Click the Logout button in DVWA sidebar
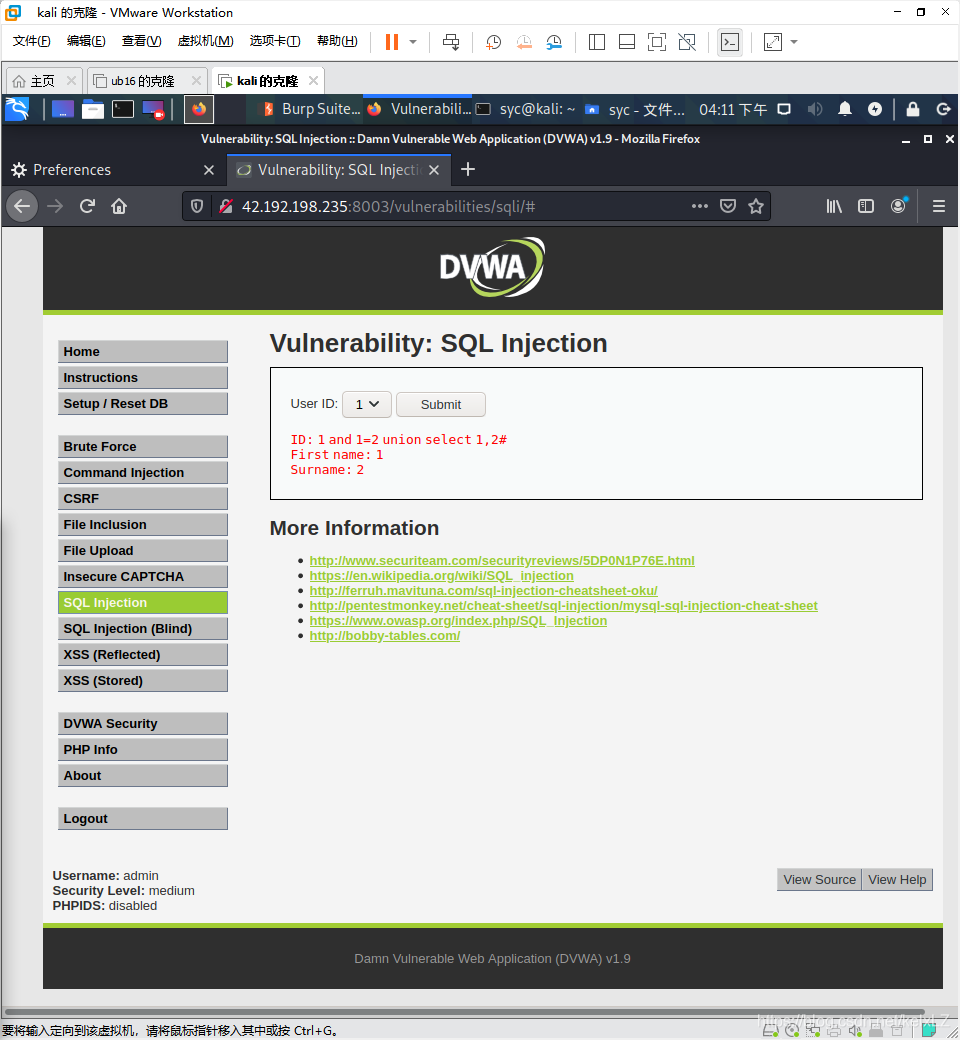 tap(143, 818)
